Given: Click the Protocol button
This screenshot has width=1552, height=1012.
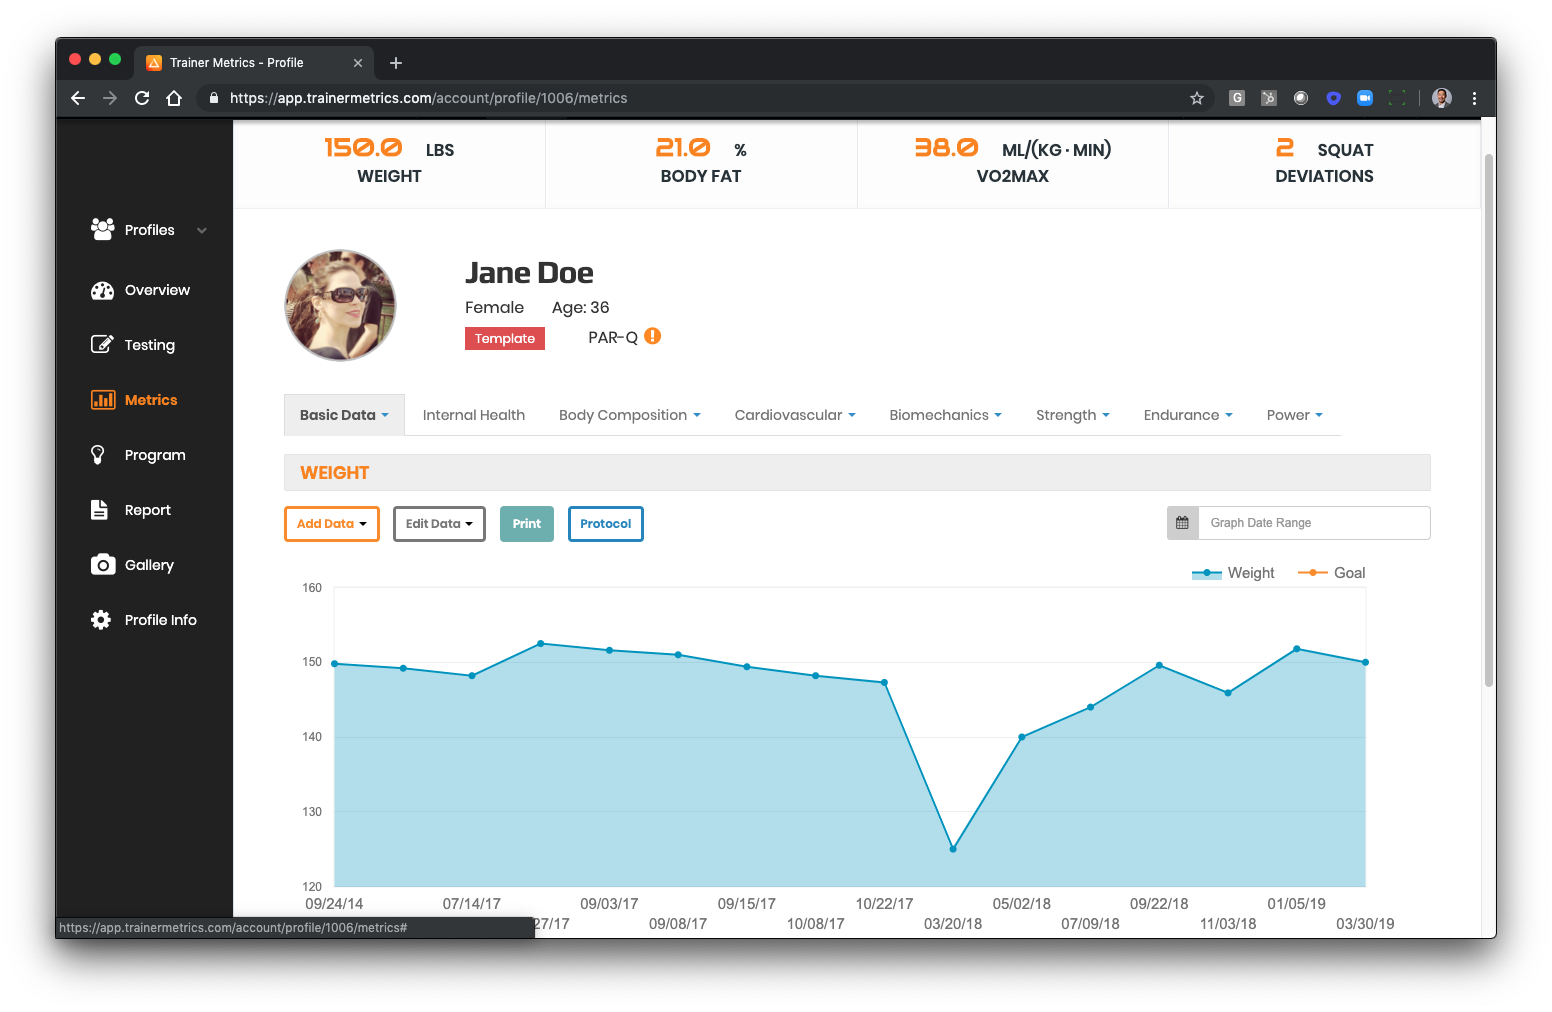Looking at the screenshot, I should (x=606, y=524).
